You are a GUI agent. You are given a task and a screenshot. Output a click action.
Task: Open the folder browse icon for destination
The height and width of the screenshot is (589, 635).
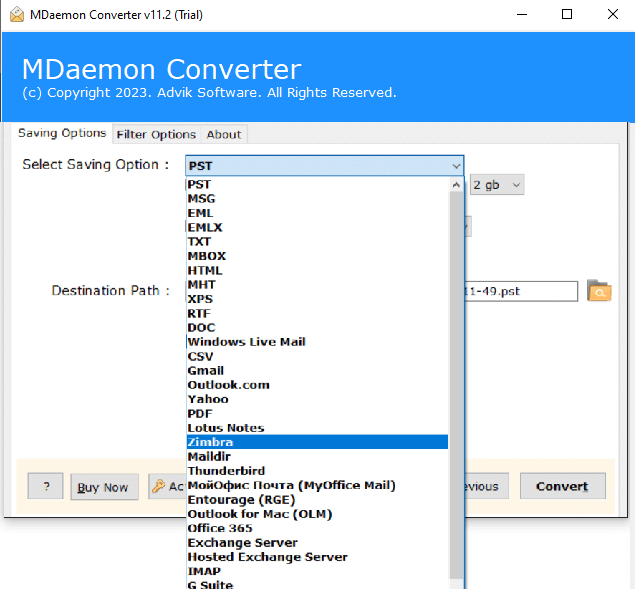coord(599,290)
